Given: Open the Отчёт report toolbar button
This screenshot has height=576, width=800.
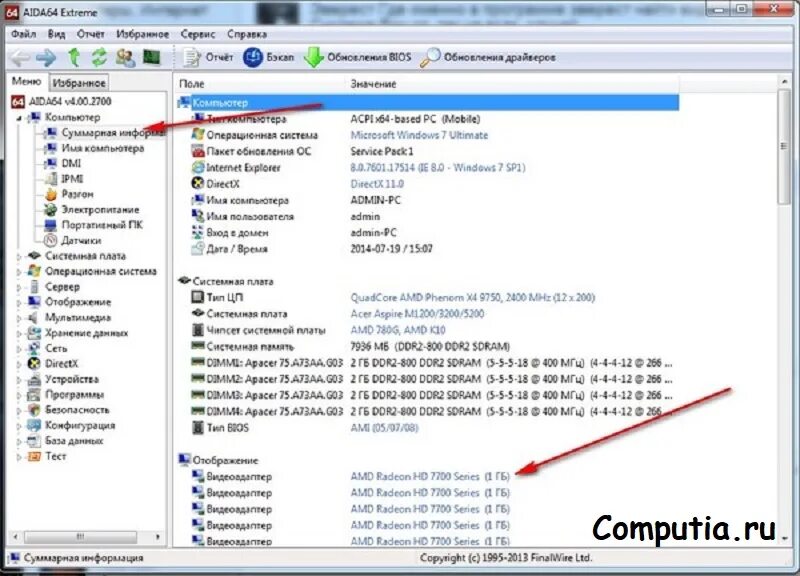Looking at the screenshot, I should pos(208,58).
